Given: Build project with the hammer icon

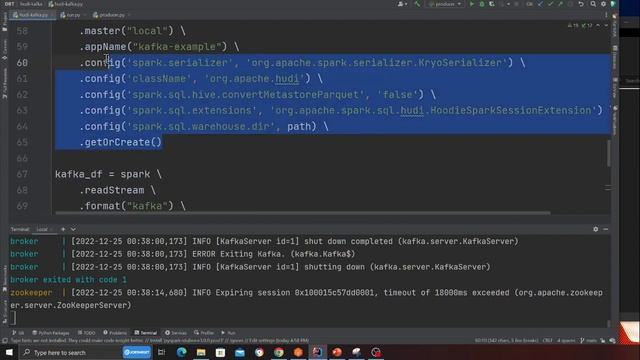Looking at the screenshot, I should tap(417, 4).
